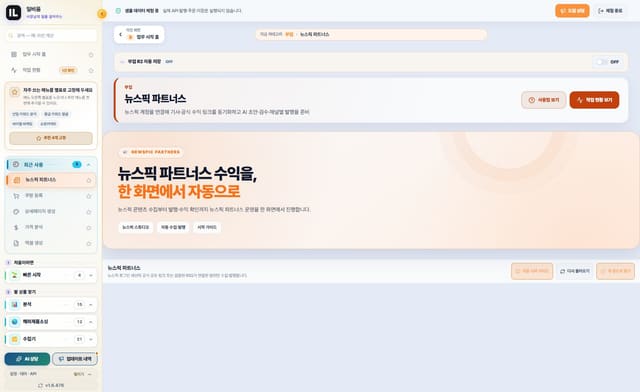The width and height of the screenshot is (640, 392).
Task: Click the 뉴스픽 스튜디오 chip in the hero banner
Action: 136,227
